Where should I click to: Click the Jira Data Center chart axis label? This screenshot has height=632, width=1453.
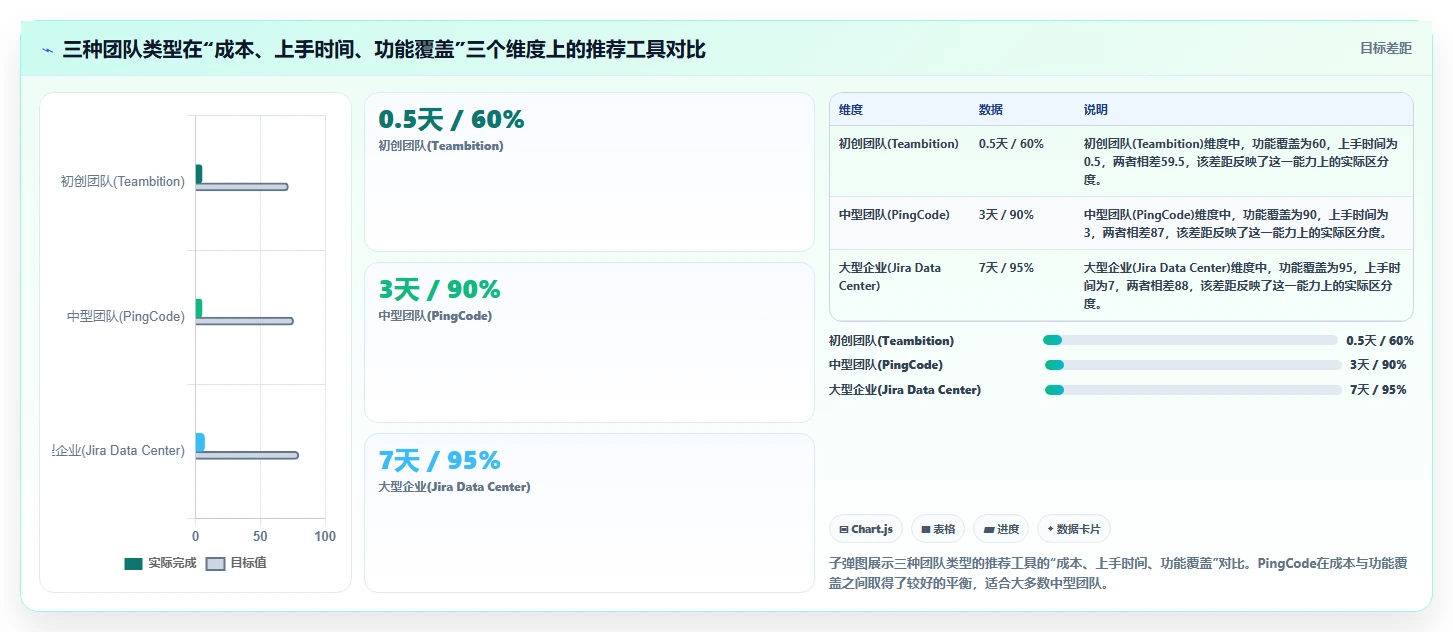(x=119, y=450)
